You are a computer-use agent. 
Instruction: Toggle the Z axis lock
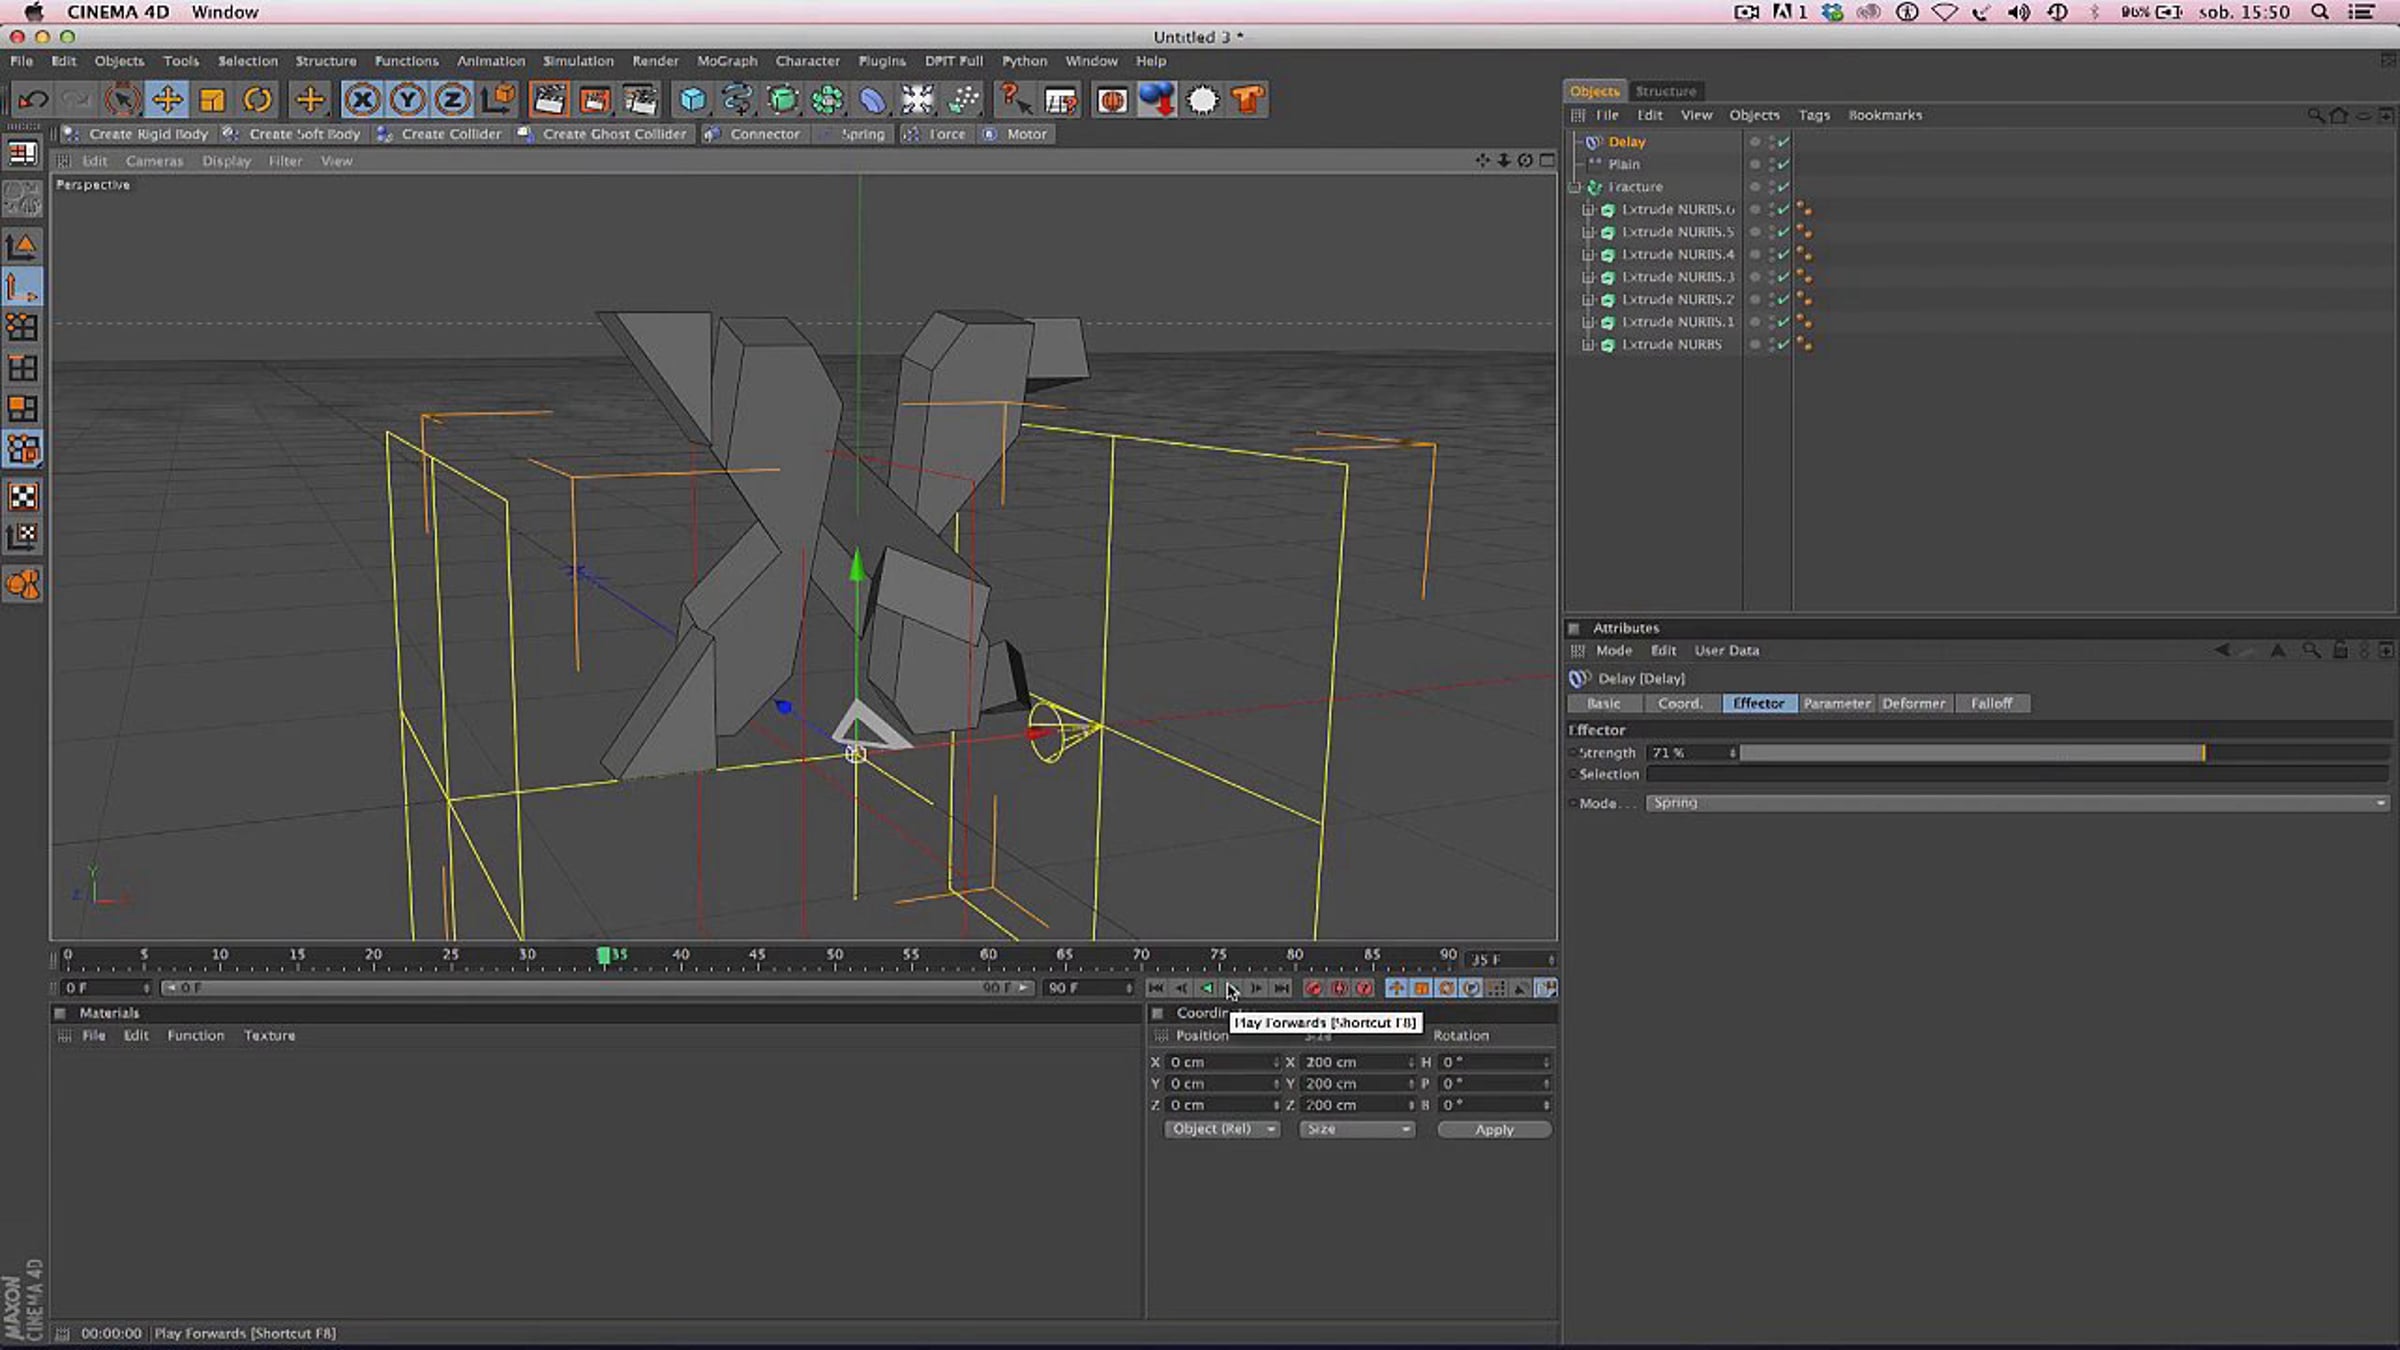click(452, 100)
